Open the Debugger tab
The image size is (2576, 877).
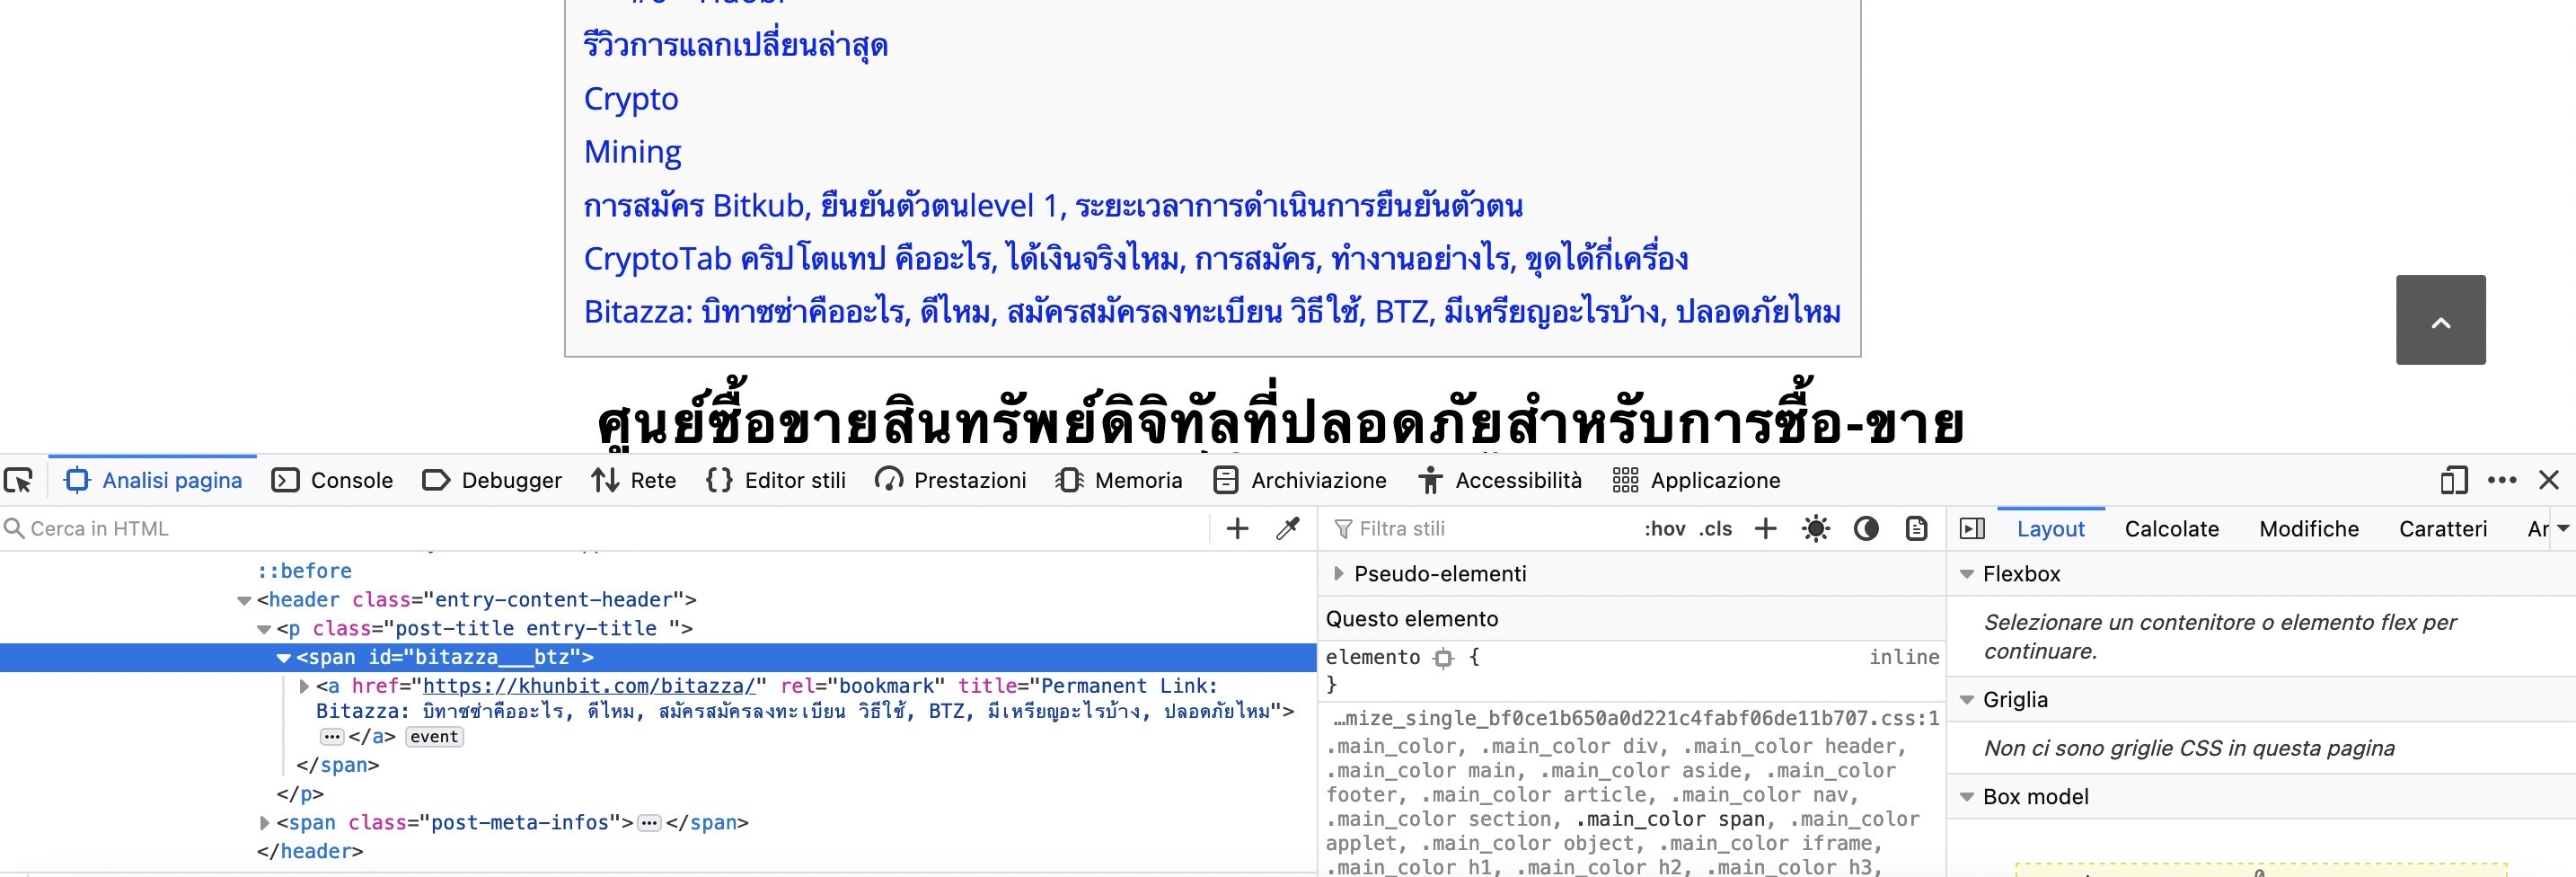tap(492, 481)
